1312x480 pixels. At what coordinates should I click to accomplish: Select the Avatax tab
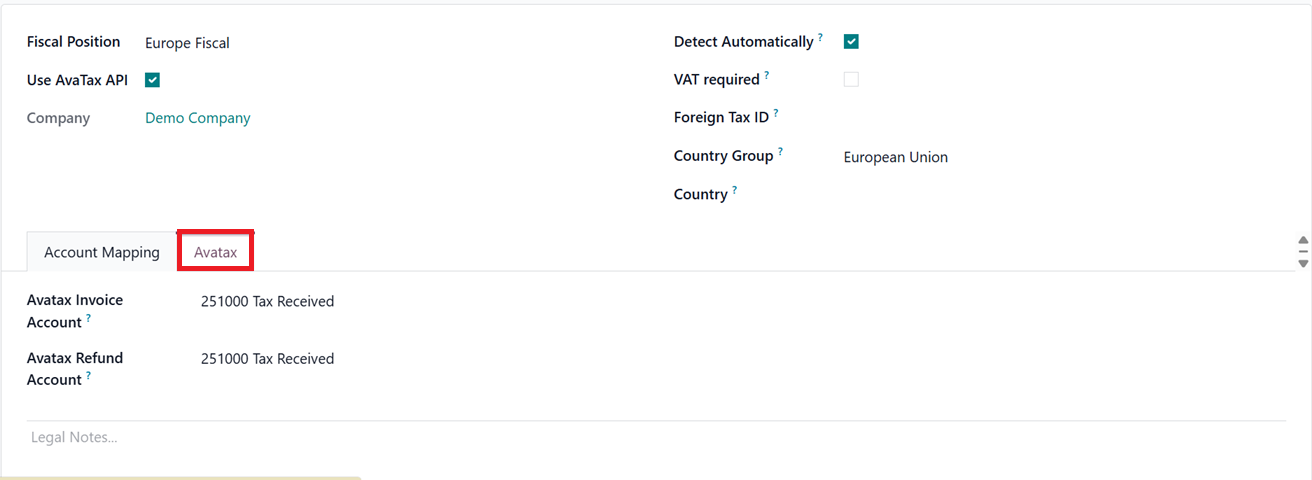215,252
